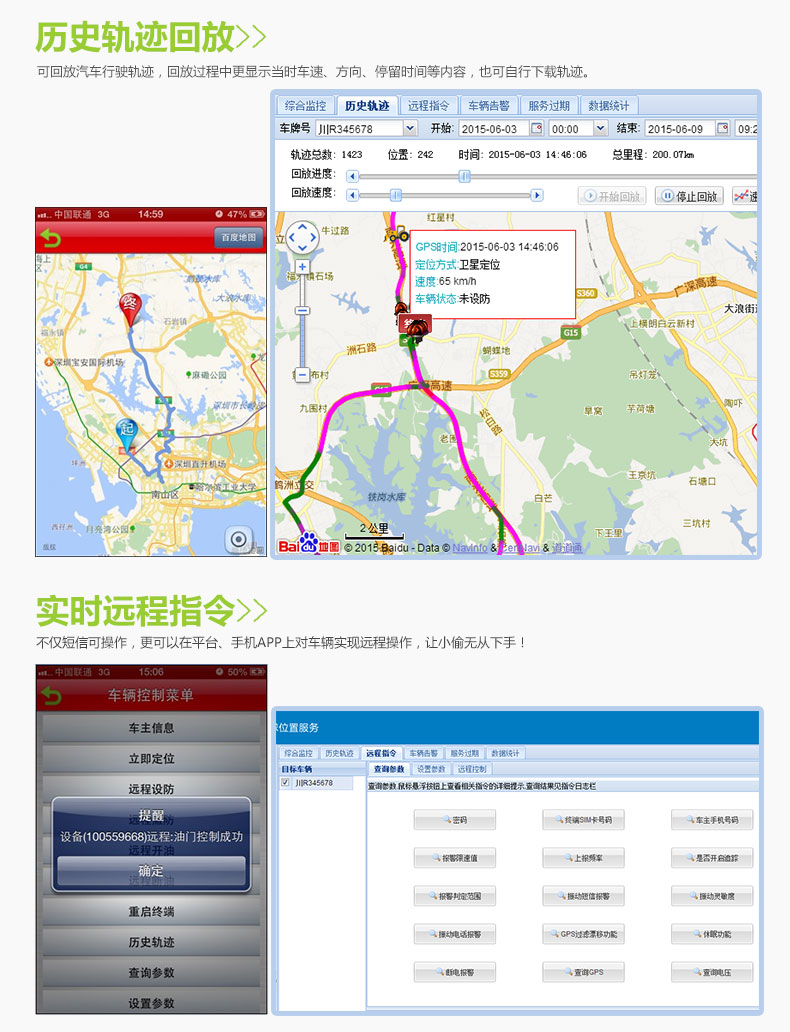Tap the green back arrow on the map screen
This screenshot has height=1032, width=790.
coord(50,238)
